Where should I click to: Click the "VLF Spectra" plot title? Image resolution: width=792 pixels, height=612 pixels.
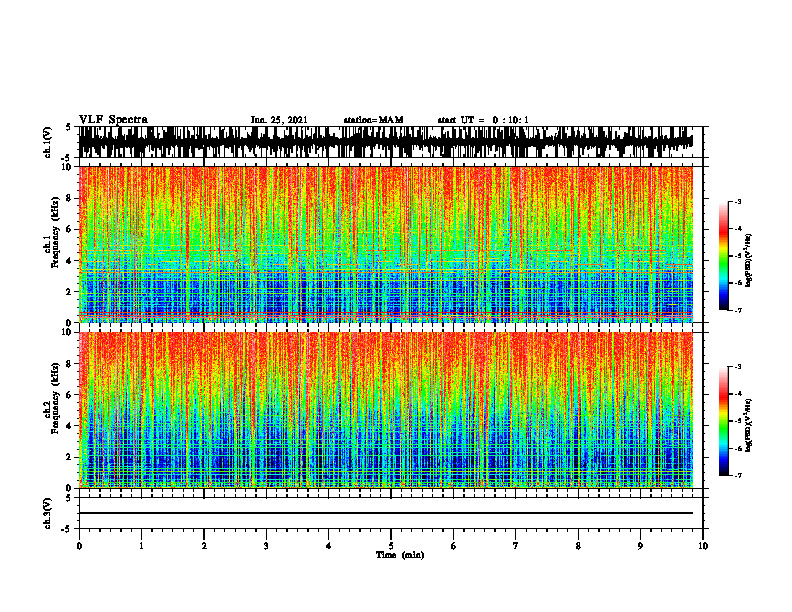(113, 120)
